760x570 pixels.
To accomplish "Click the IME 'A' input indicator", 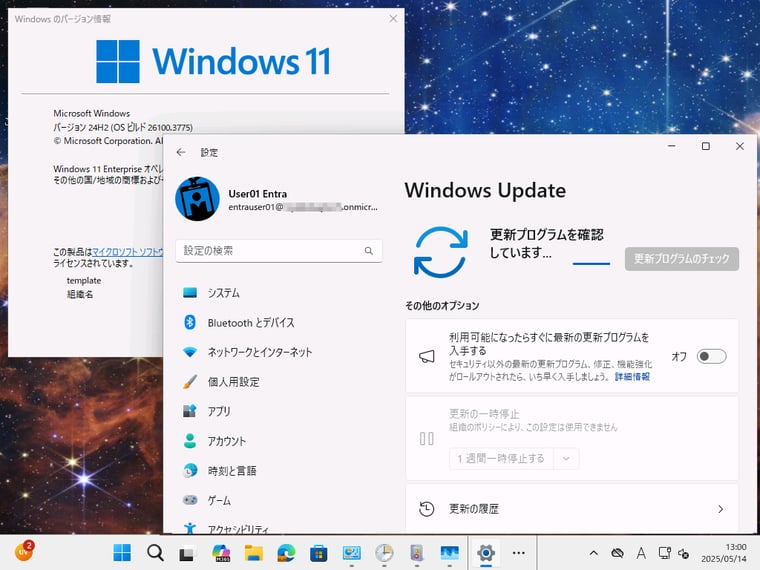I will (641, 553).
